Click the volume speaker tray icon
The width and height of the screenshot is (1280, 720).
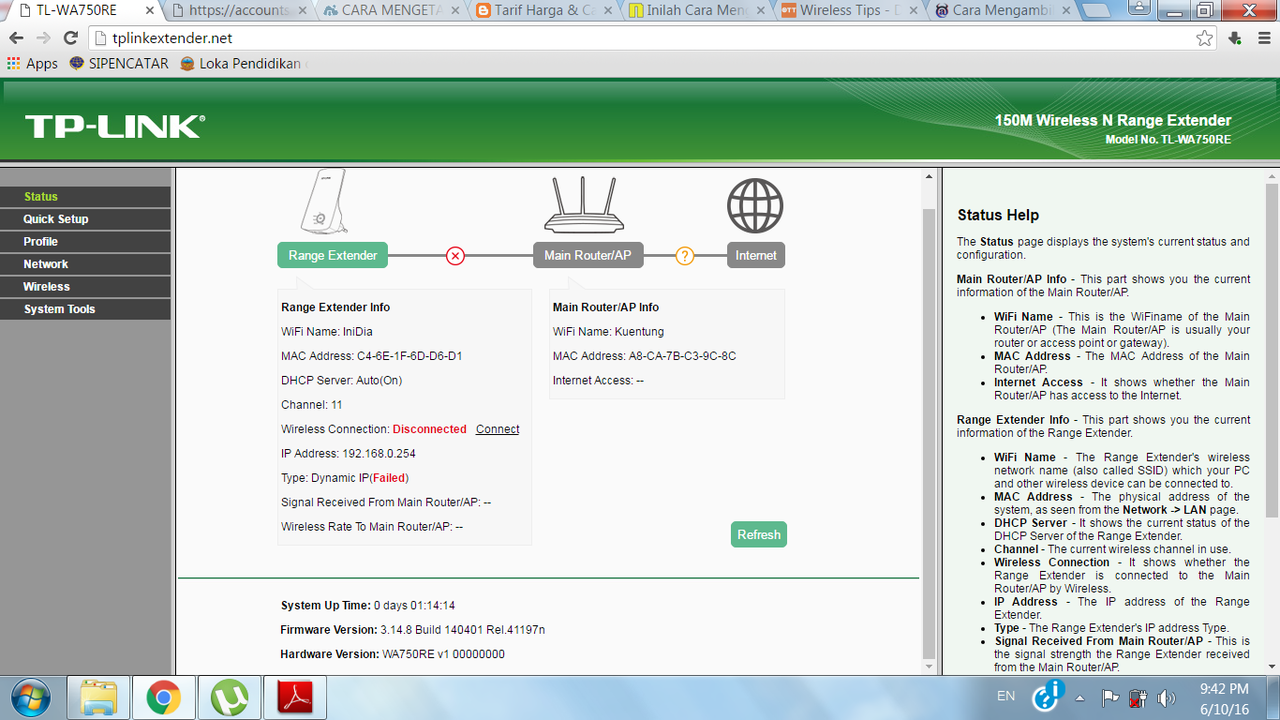1166,697
